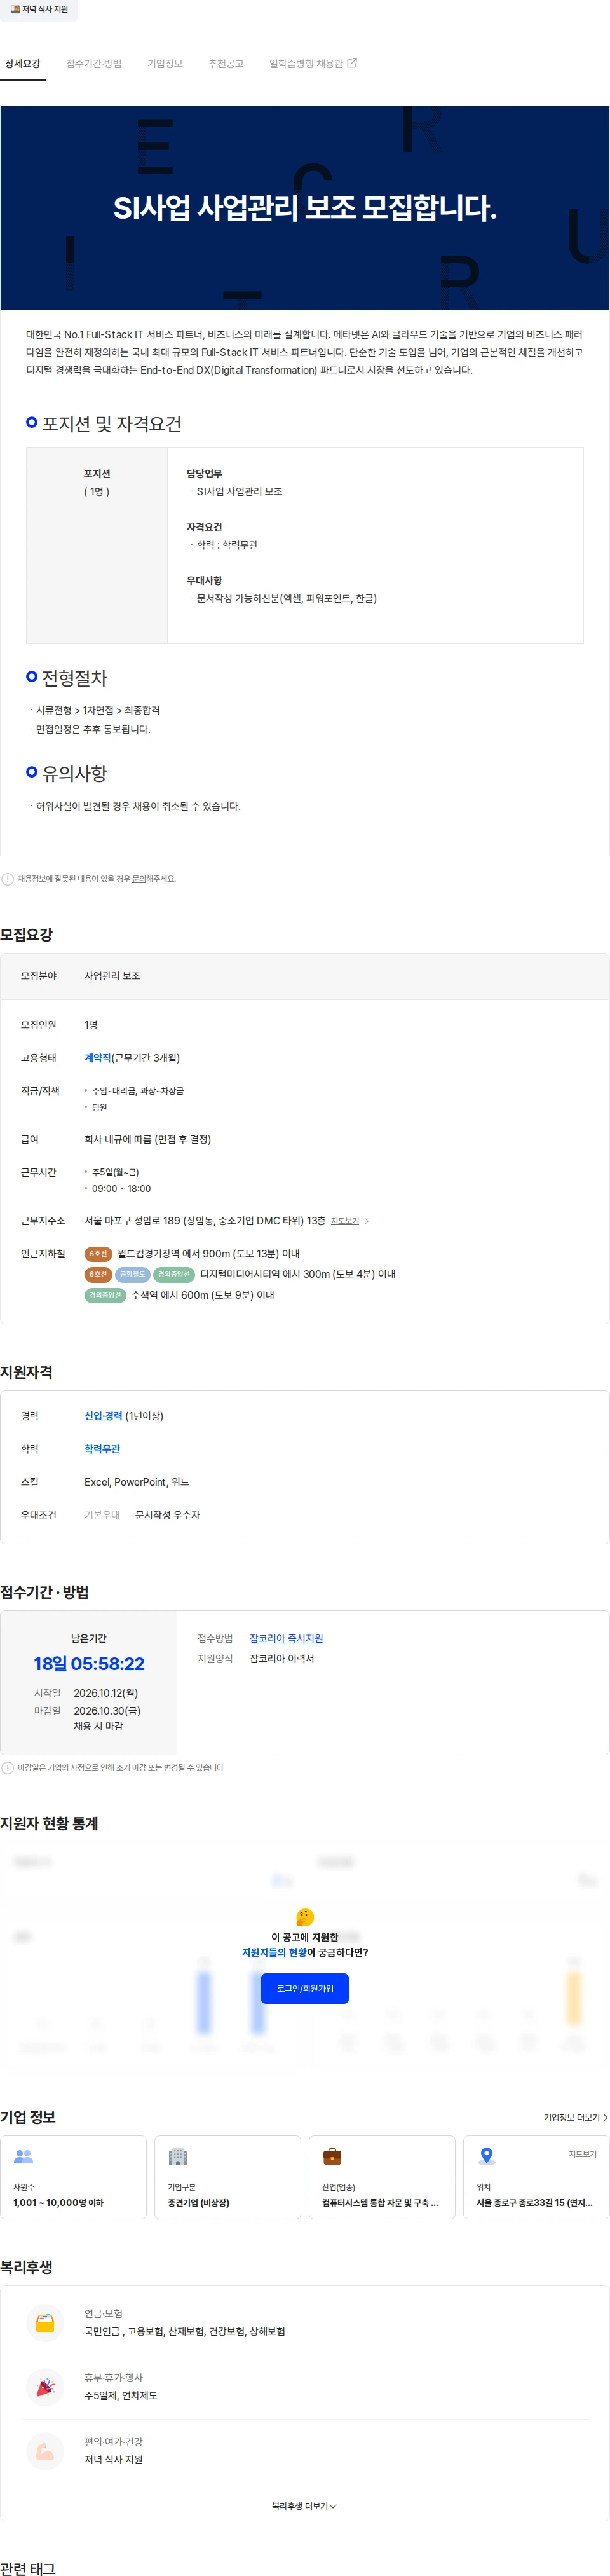Click the 저녁 식사 지원 tag at top

pyautogui.click(x=39, y=9)
